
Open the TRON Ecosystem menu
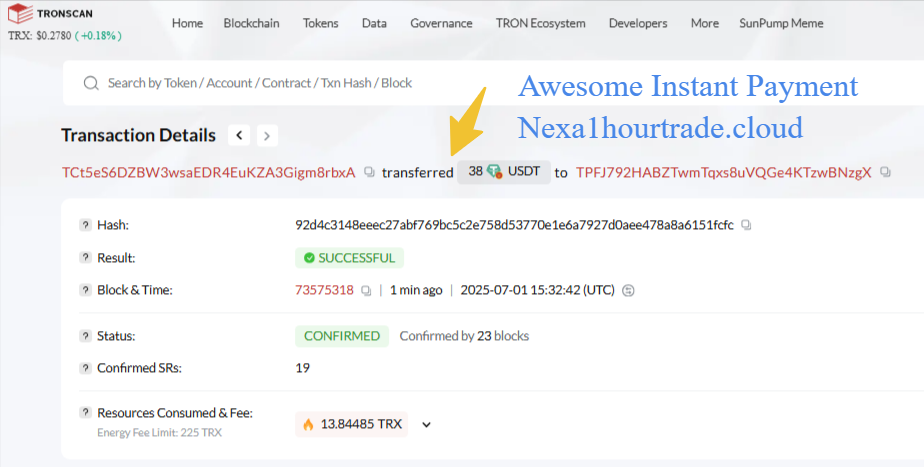pyautogui.click(x=540, y=23)
